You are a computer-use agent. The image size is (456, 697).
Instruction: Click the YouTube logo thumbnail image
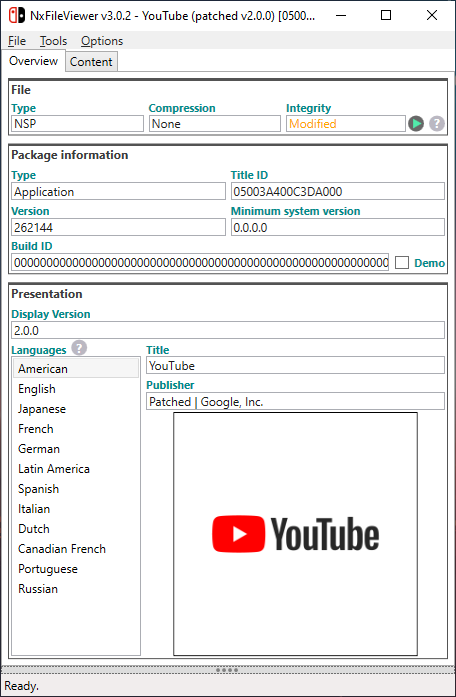[296, 534]
